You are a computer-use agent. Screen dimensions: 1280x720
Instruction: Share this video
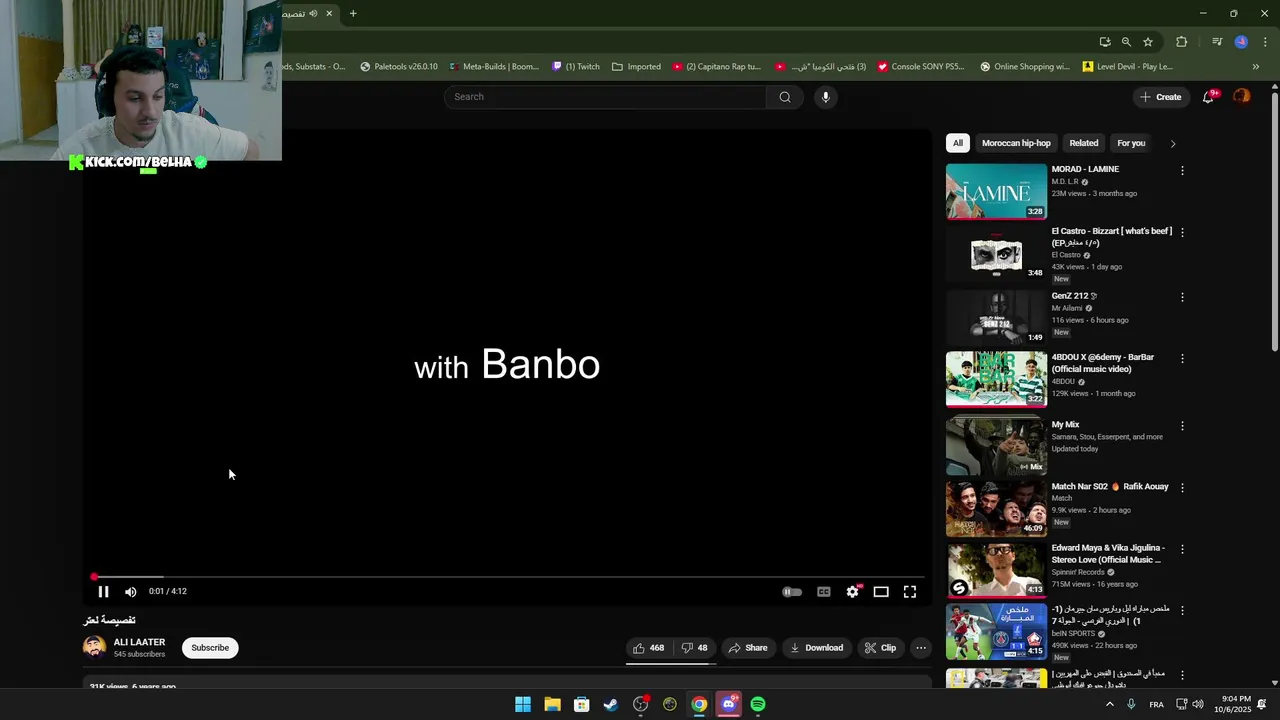(x=748, y=648)
